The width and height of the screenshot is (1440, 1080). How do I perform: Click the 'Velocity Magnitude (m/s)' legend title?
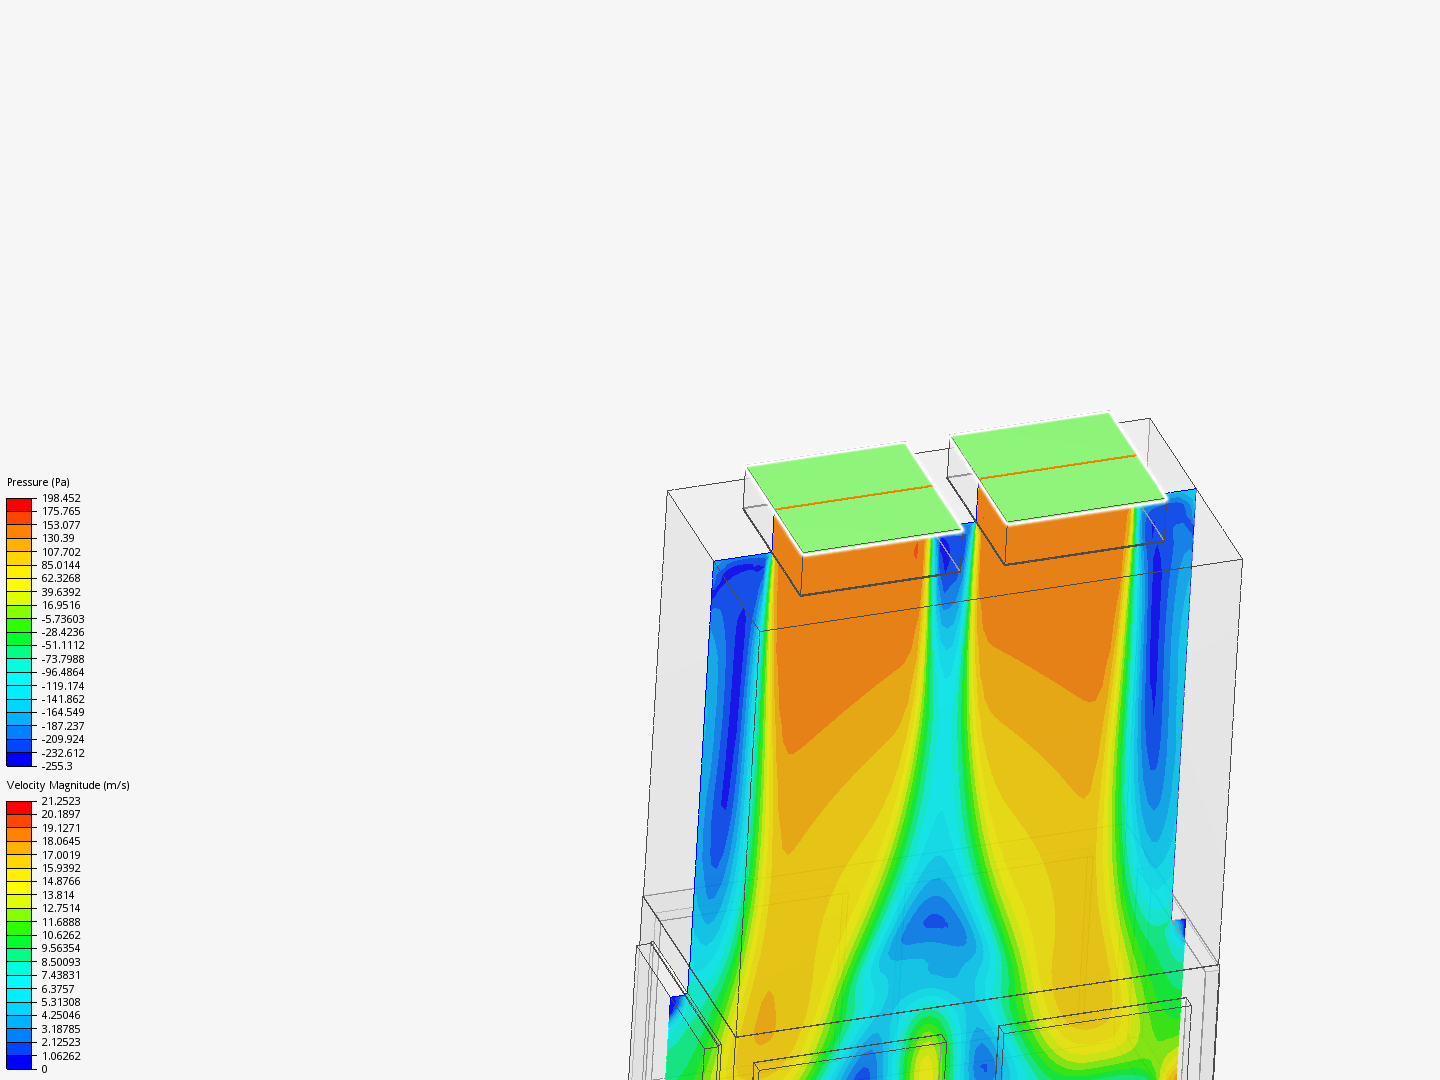pyautogui.click(x=68, y=785)
